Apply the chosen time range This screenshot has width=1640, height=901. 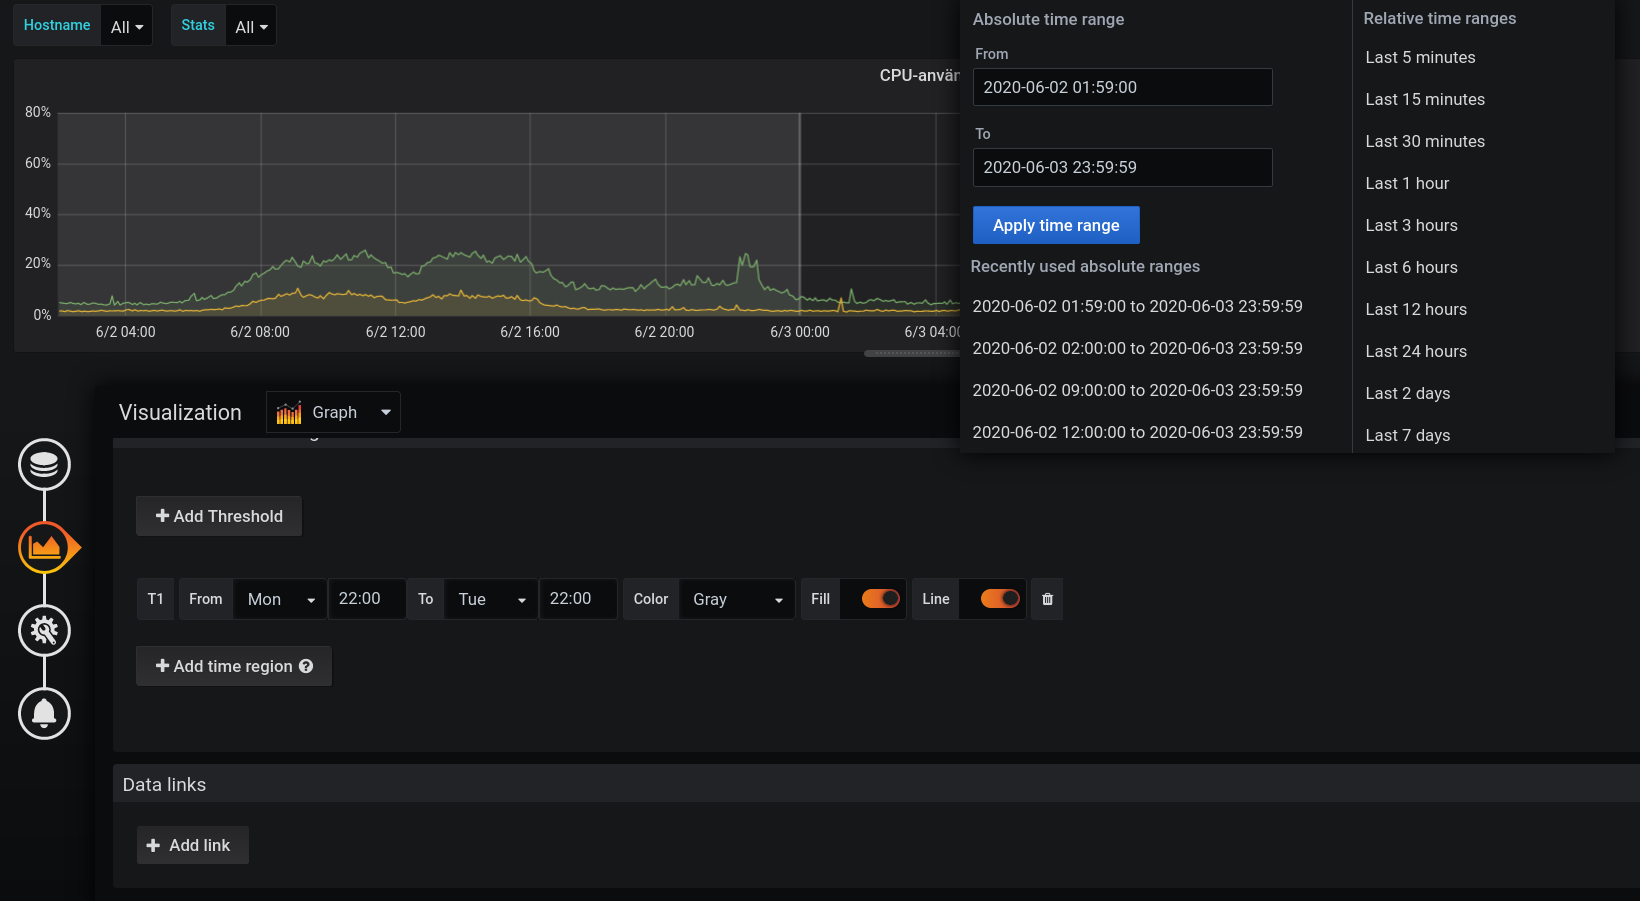1056,225
